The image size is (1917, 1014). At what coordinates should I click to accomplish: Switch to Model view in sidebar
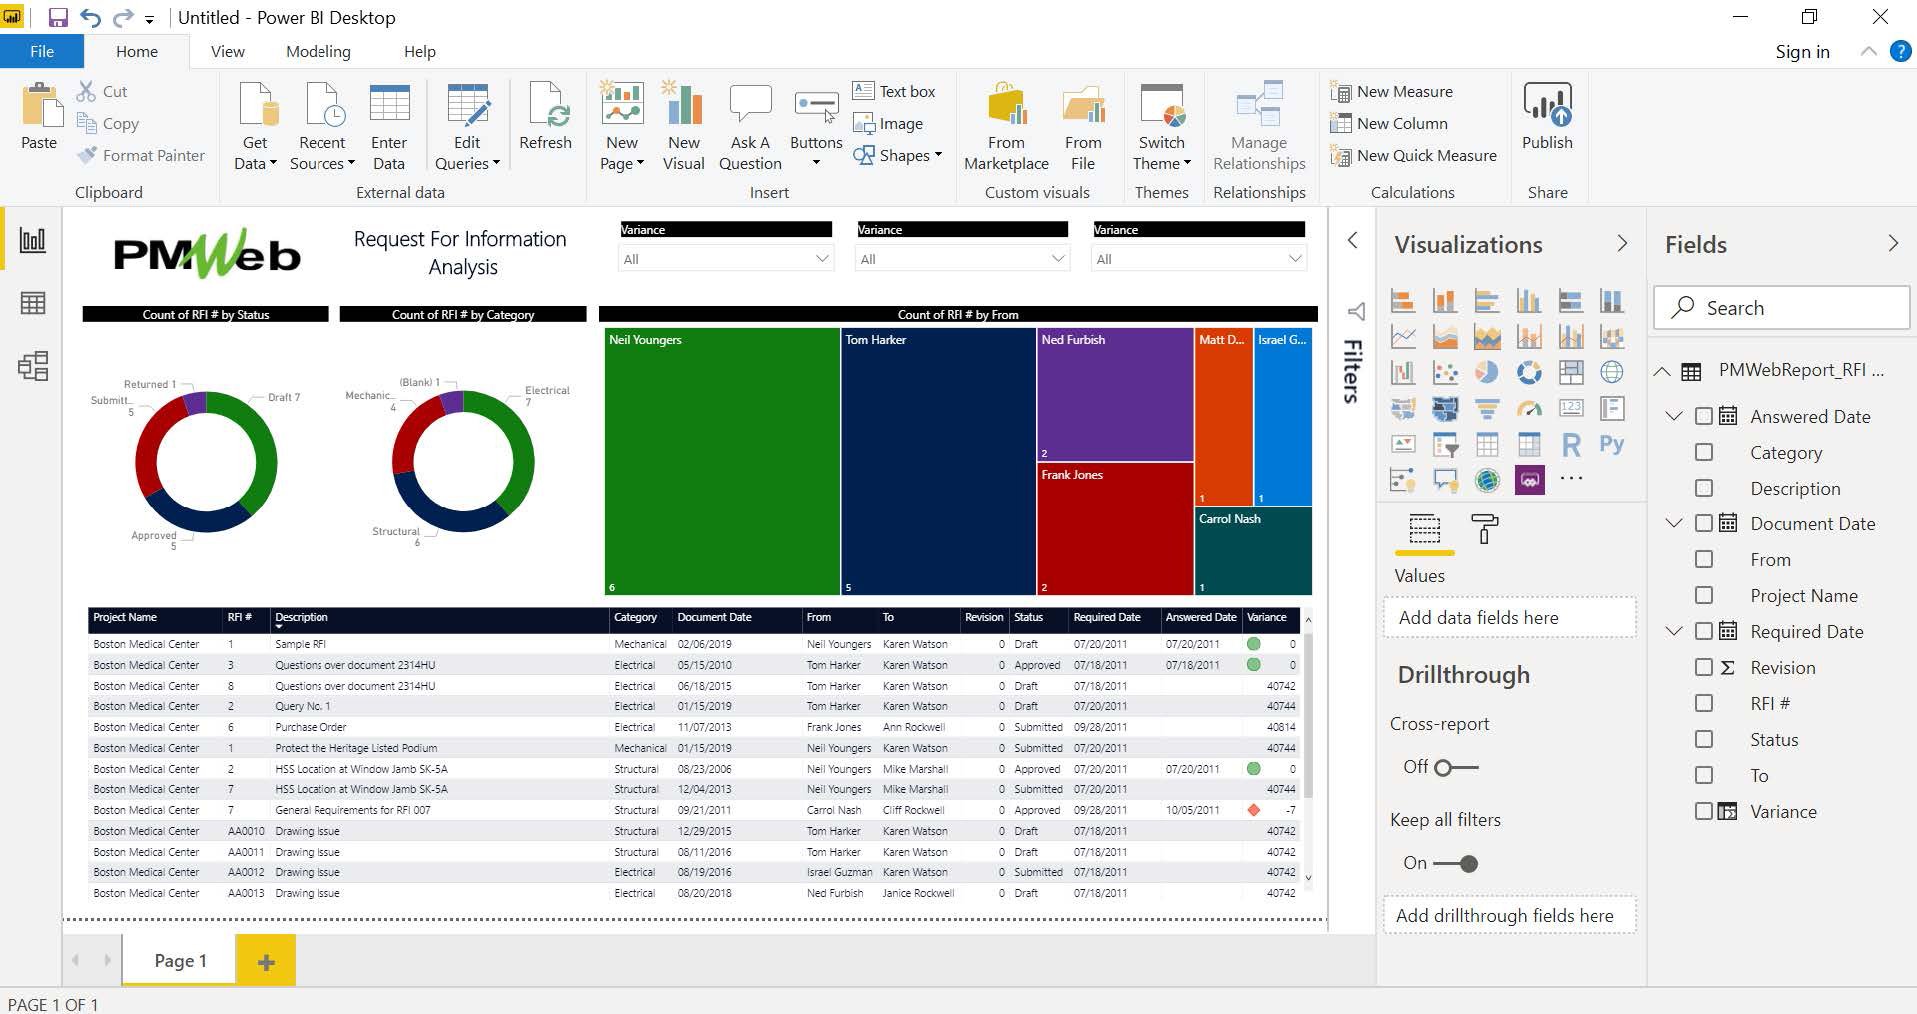click(32, 366)
